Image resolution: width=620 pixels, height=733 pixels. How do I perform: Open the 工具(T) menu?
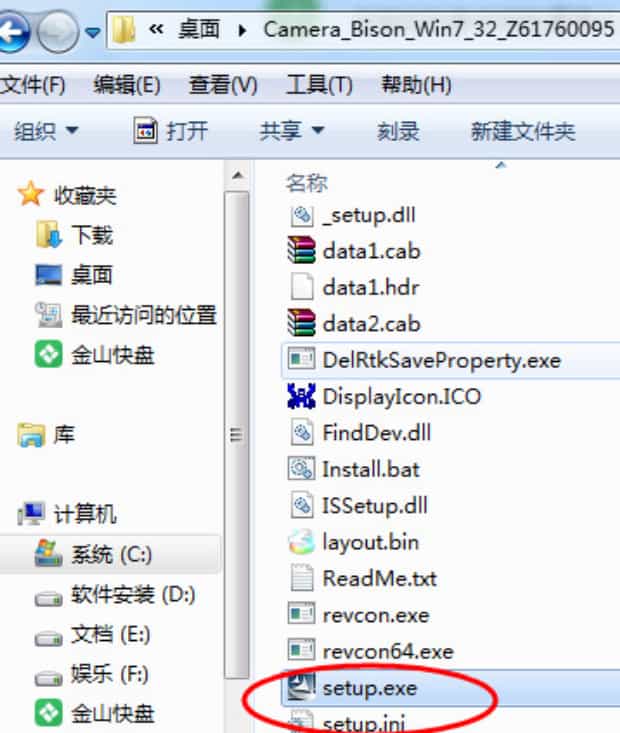(x=319, y=85)
